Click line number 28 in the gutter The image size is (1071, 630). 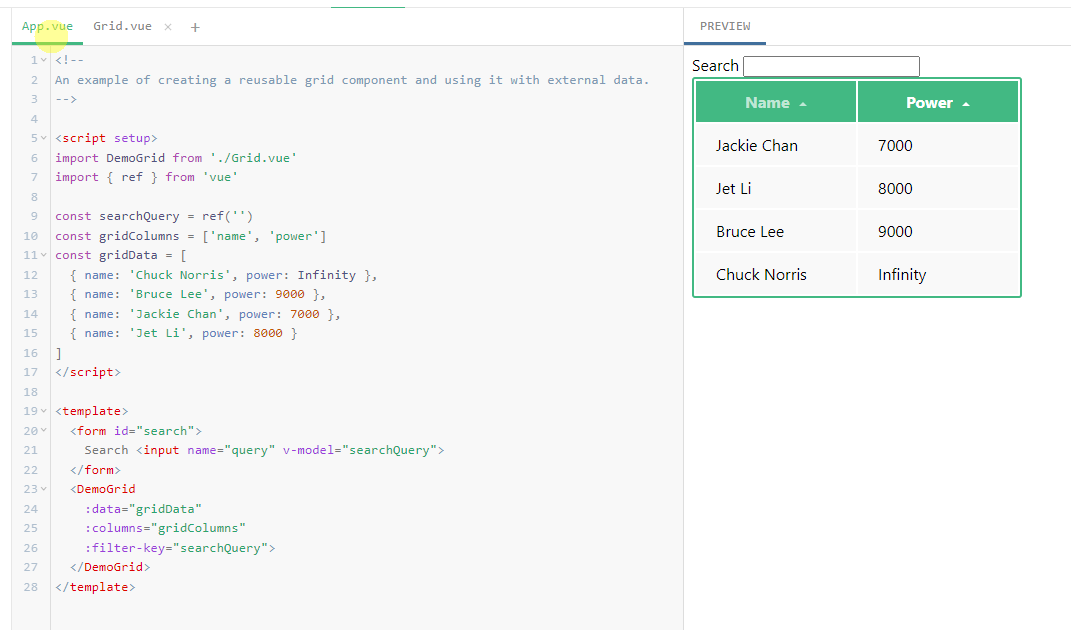click(31, 586)
